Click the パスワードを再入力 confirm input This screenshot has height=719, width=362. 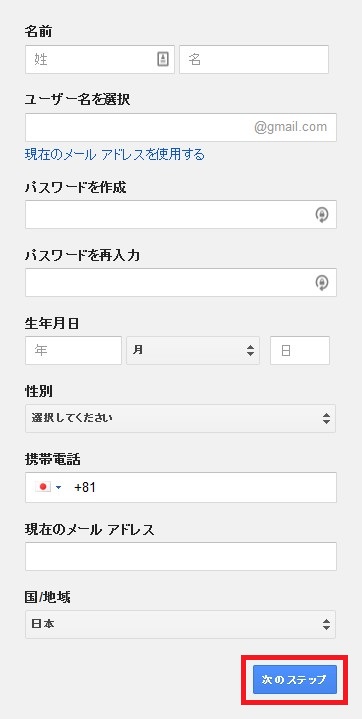point(181,282)
